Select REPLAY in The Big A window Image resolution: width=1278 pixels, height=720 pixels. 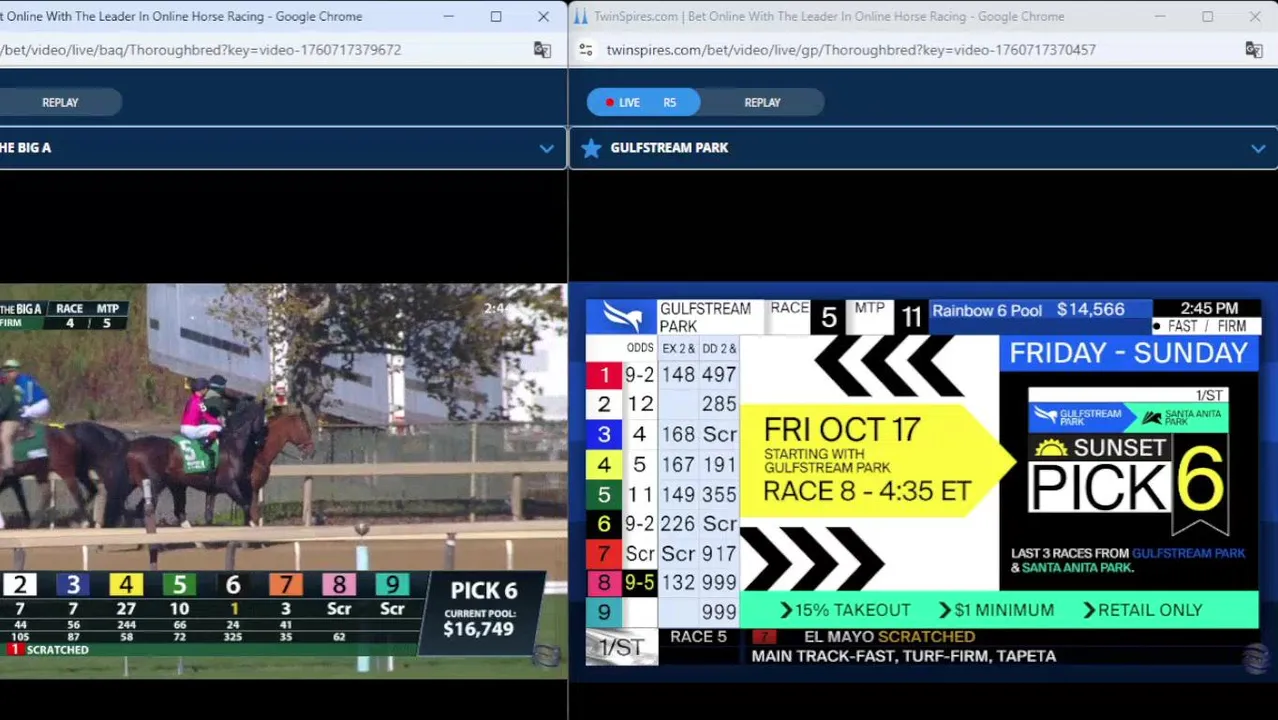click(x=60, y=102)
